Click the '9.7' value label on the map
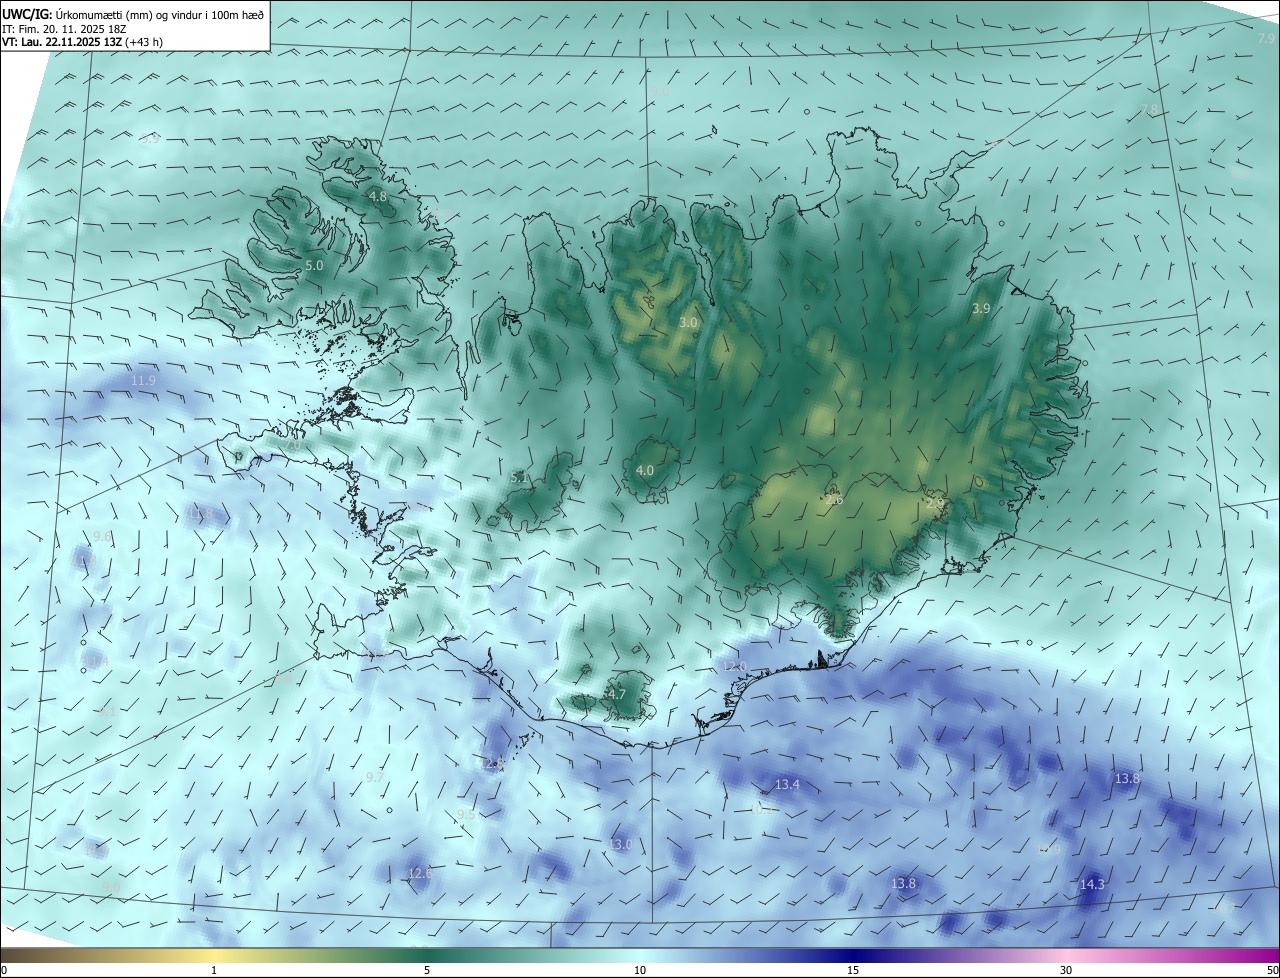 click(x=375, y=777)
